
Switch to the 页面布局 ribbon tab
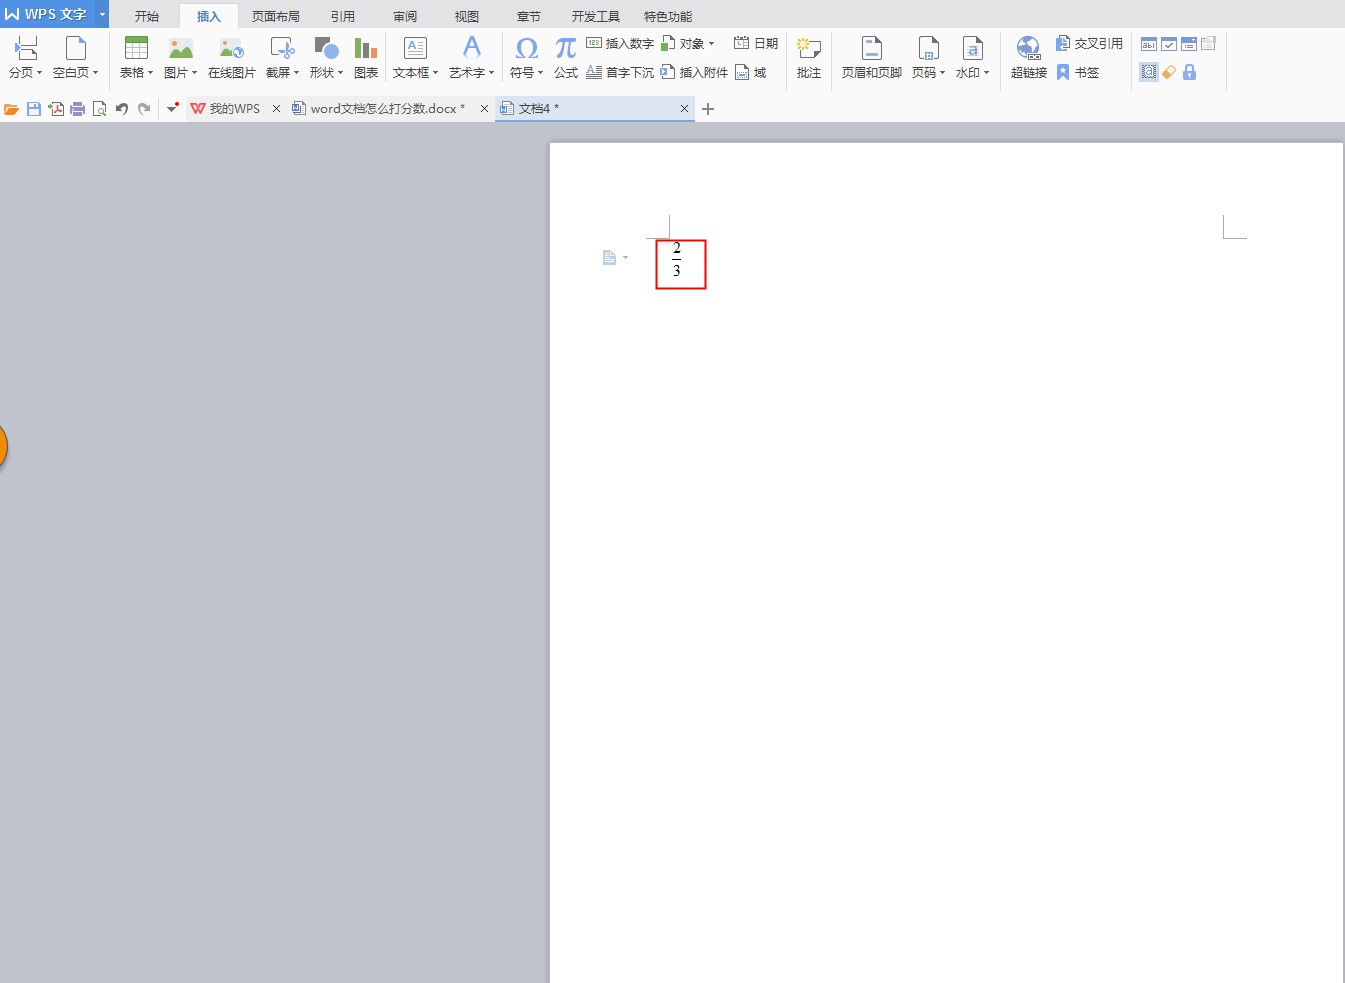pos(275,16)
